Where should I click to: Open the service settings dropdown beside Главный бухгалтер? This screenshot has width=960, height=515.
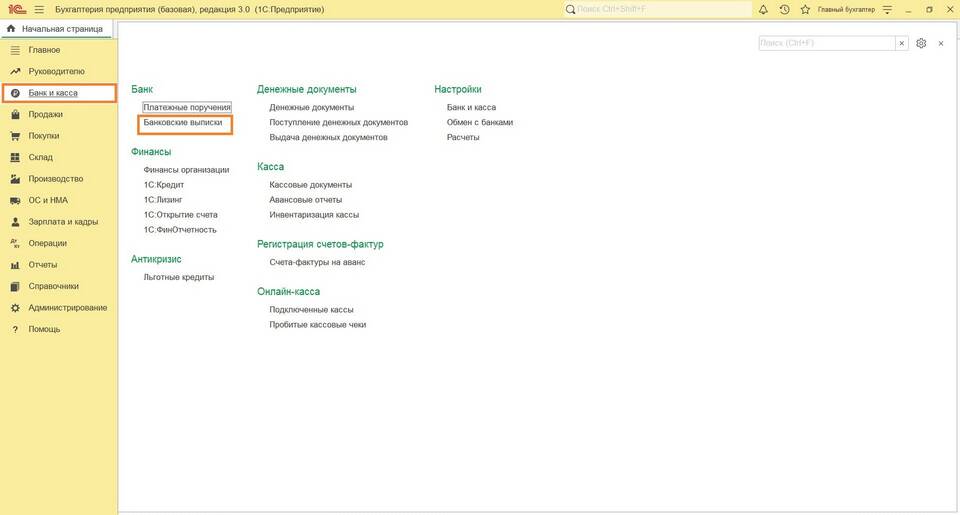(x=887, y=9)
